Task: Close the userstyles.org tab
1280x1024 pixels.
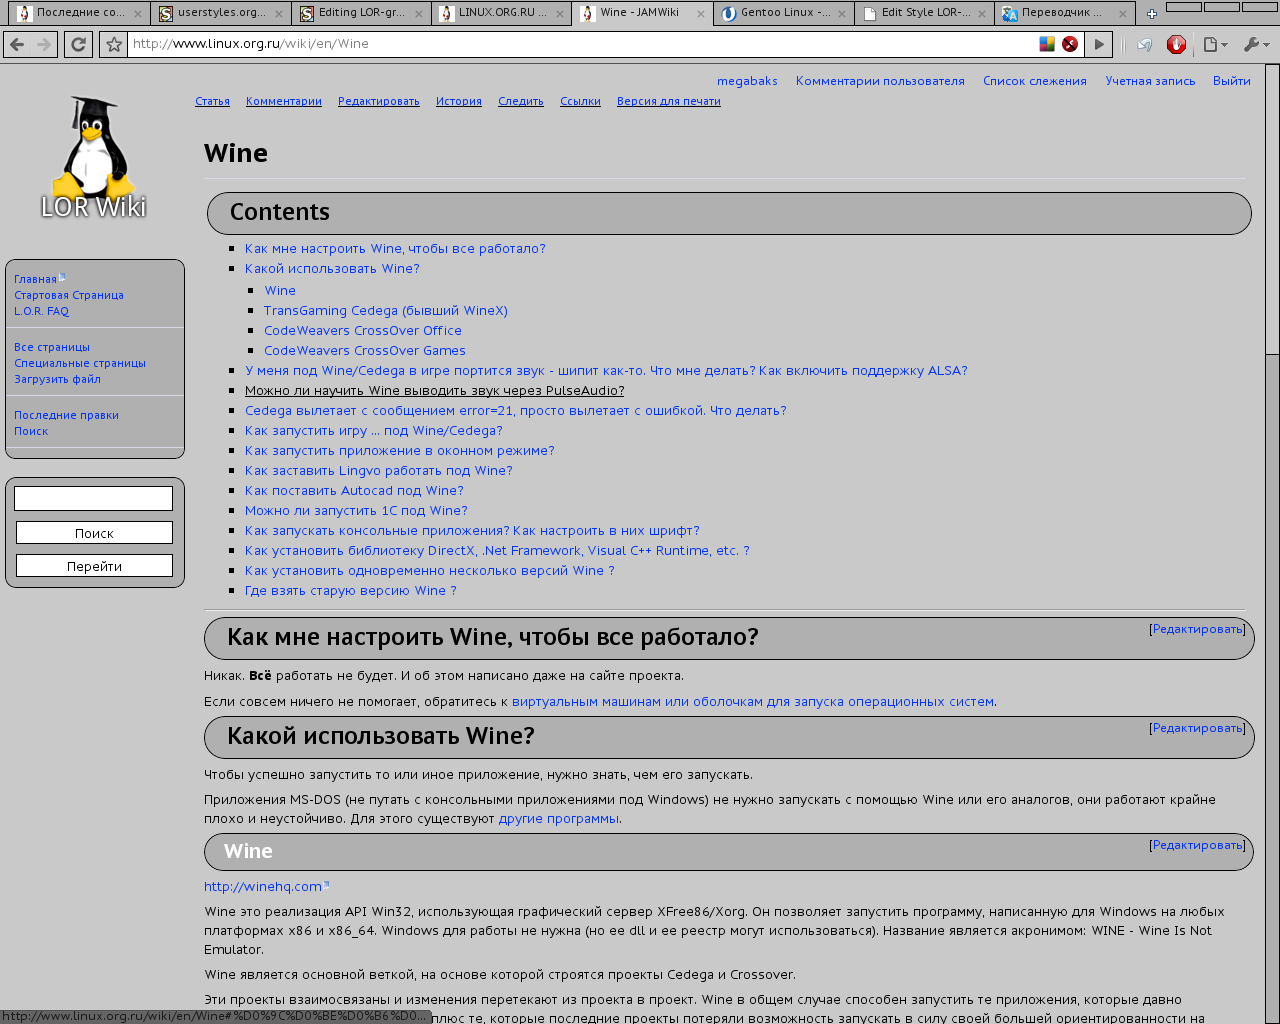Action: coord(279,14)
